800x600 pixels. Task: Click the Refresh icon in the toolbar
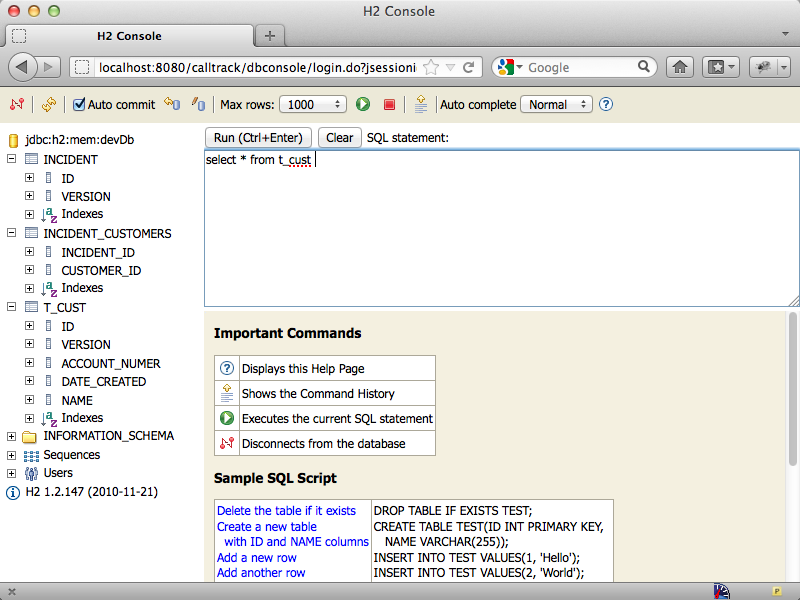tap(48, 104)
